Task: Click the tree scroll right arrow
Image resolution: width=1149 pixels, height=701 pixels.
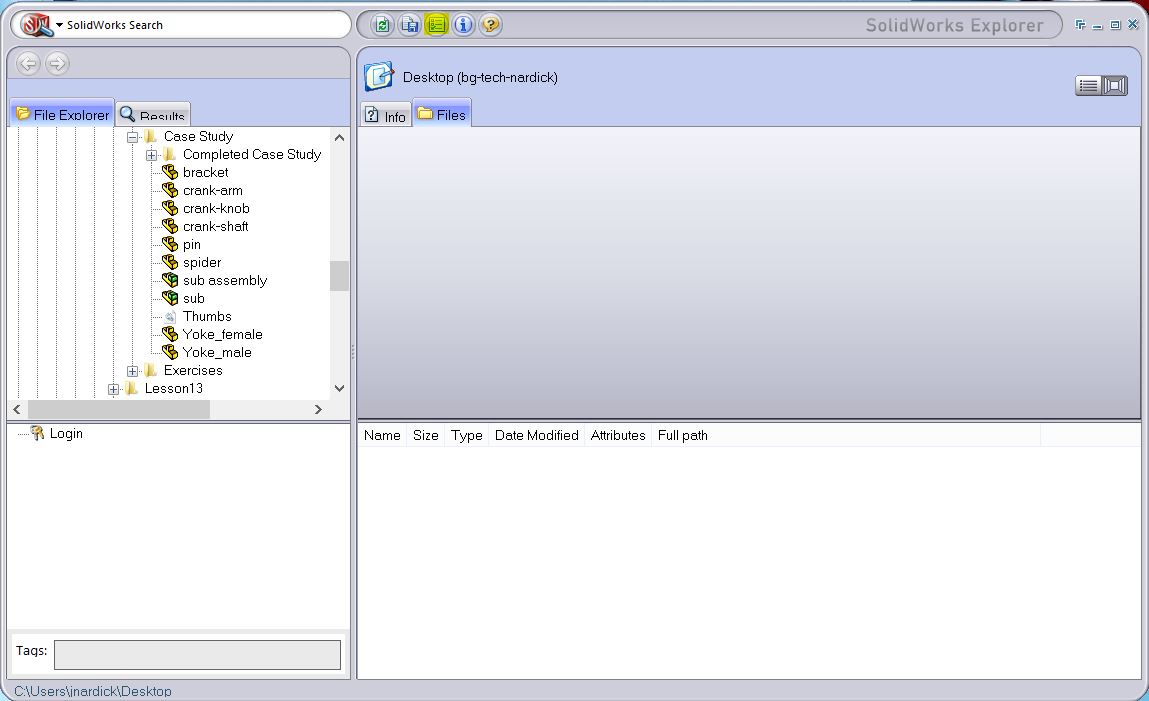Action: click(x=318, y=409)
